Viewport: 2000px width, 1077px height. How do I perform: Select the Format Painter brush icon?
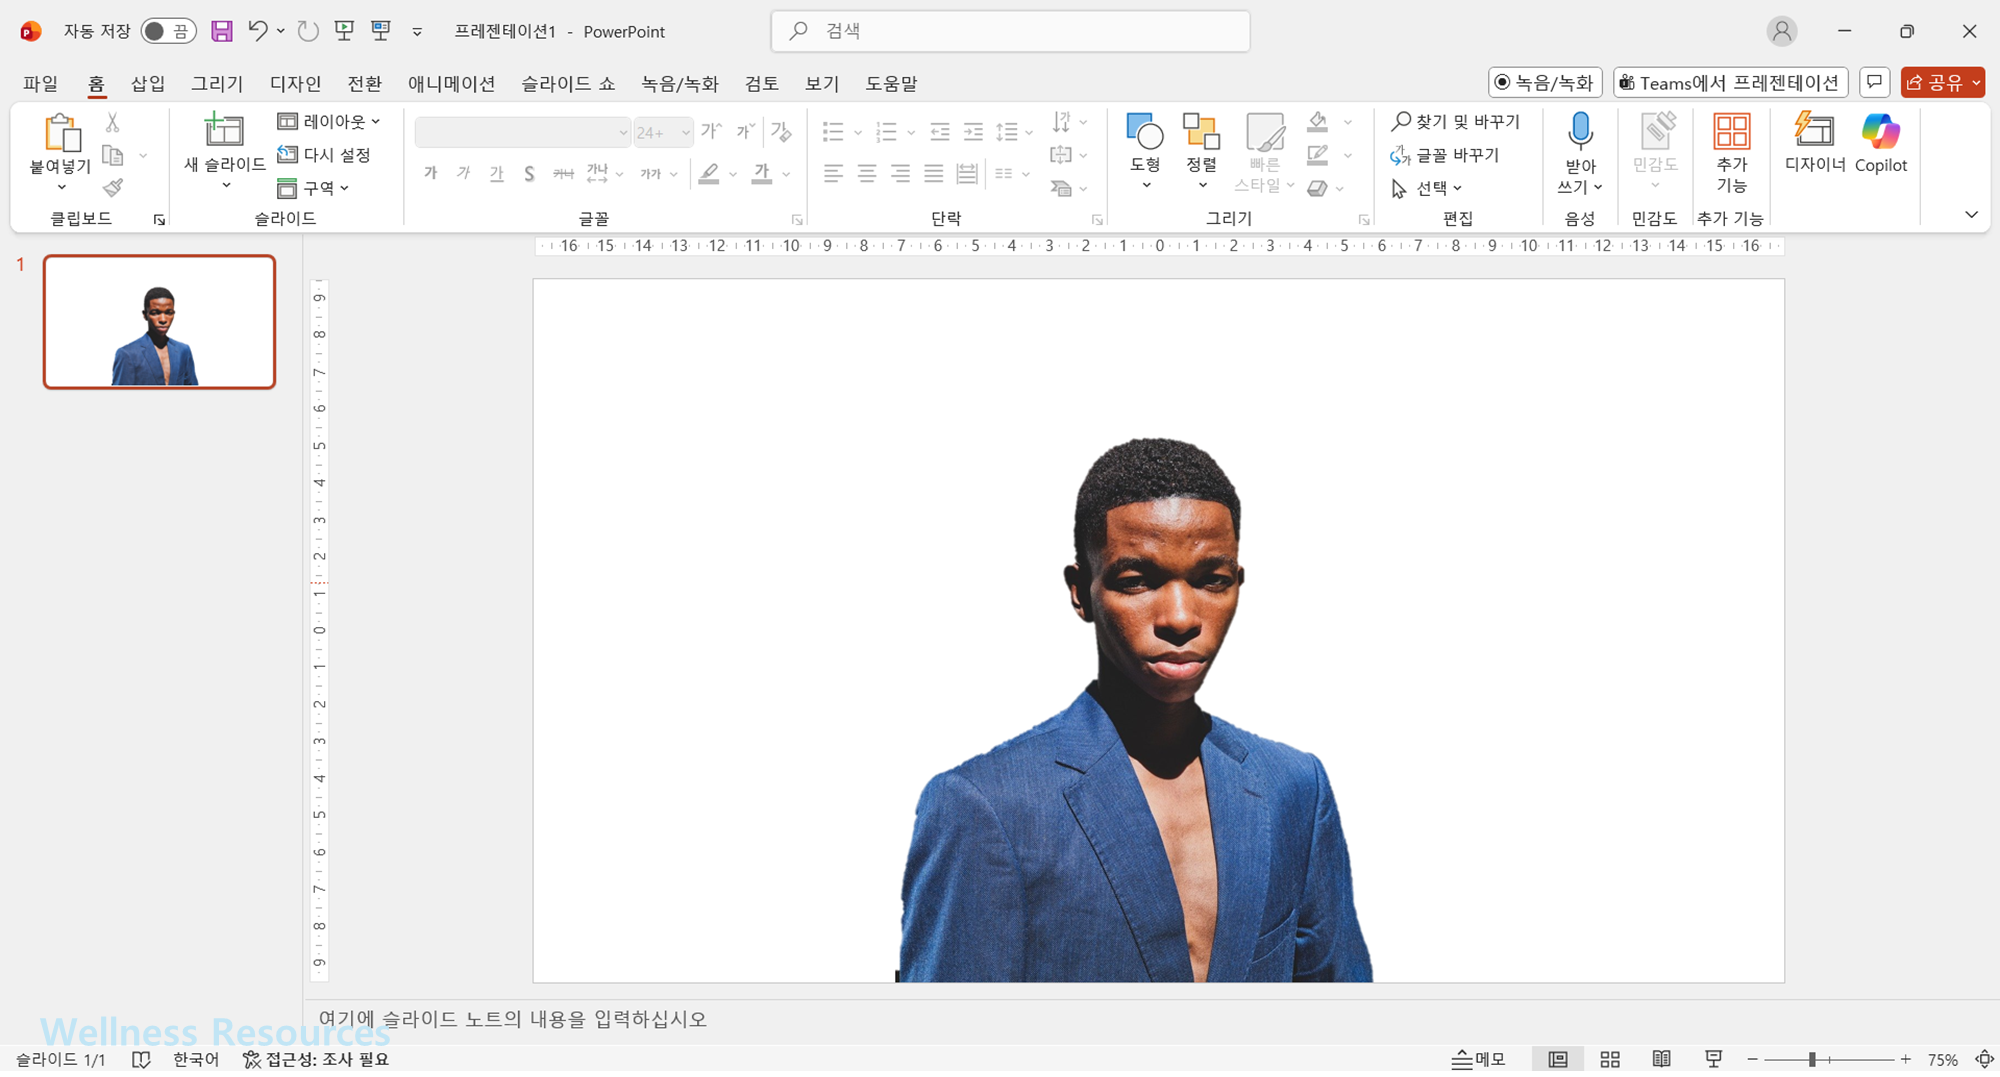pos(113,188)
